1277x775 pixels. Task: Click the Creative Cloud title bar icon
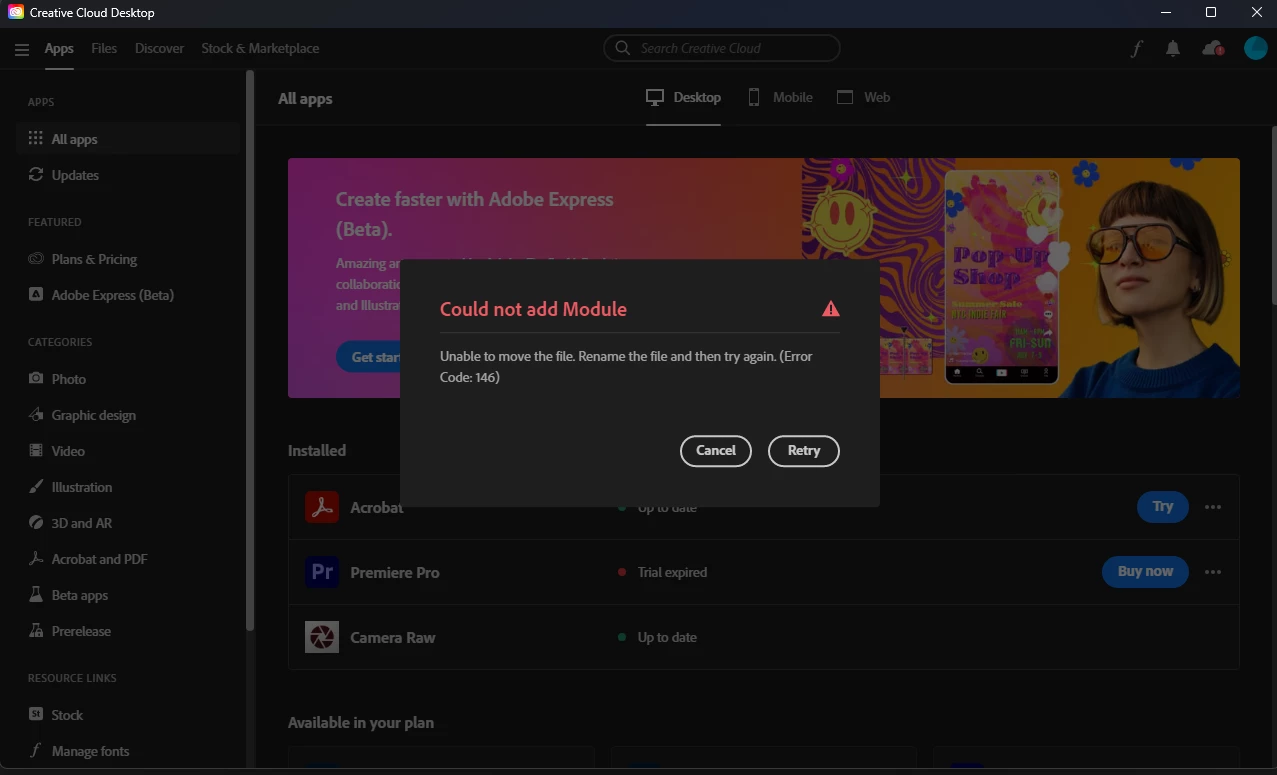point(16,13)
